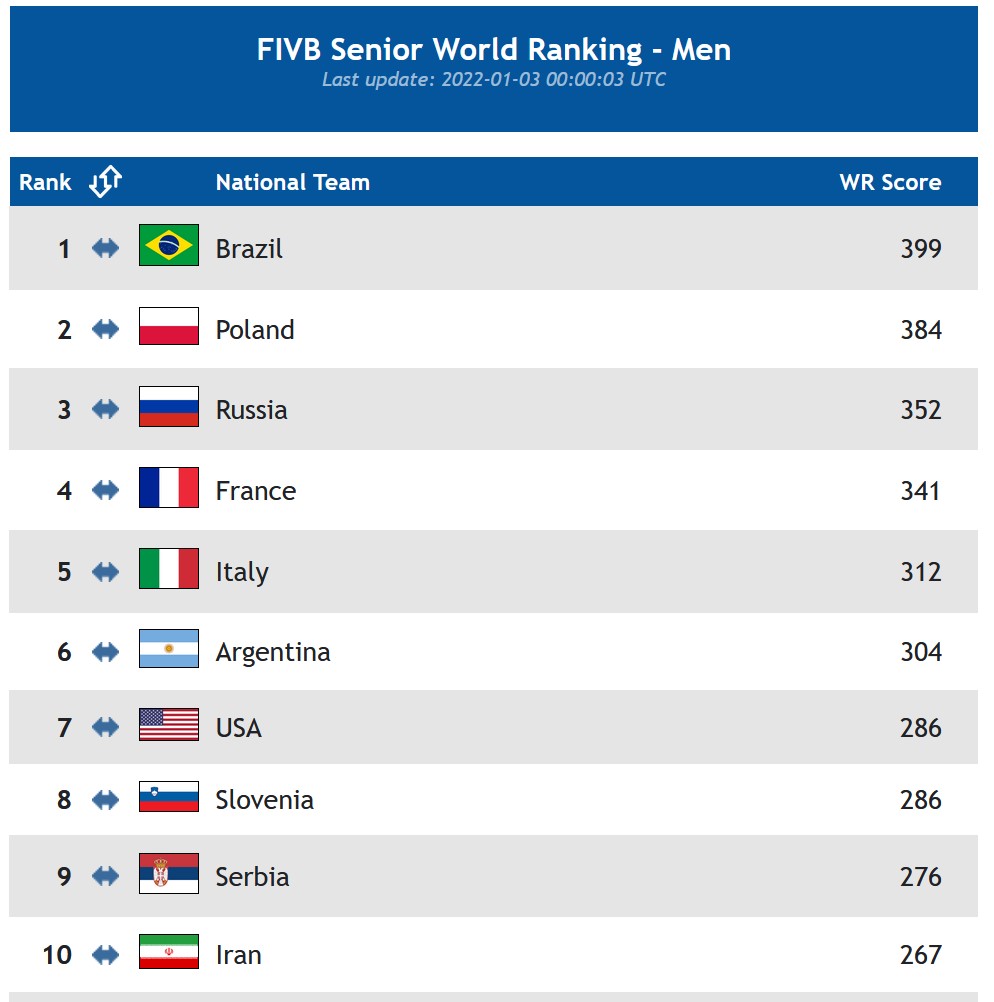994x1002 pixels.
Task: Click the National Team column header
Action: click(x=292, y=182)
